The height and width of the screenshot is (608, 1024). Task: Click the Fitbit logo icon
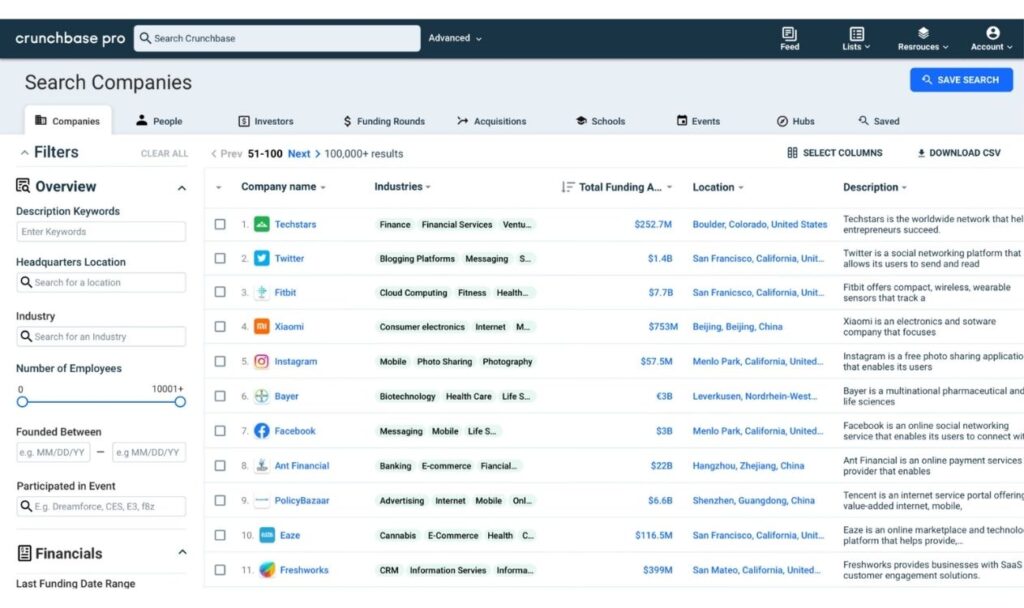tap(261, 292)
